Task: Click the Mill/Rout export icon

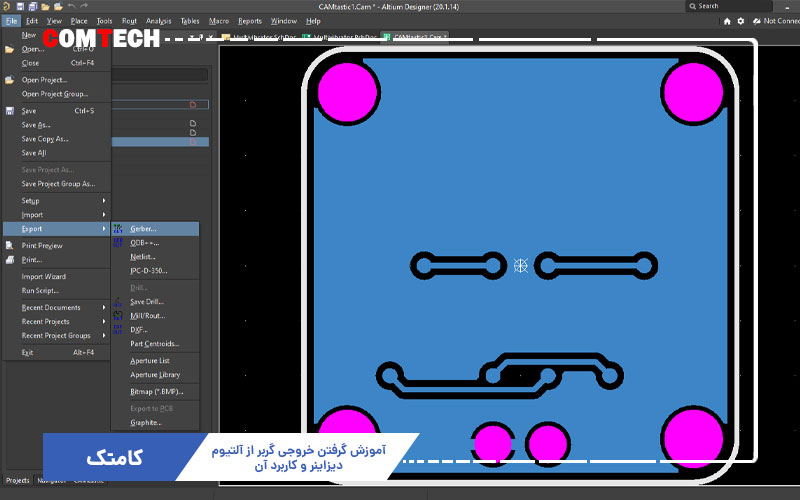Action: coord(118,315)
